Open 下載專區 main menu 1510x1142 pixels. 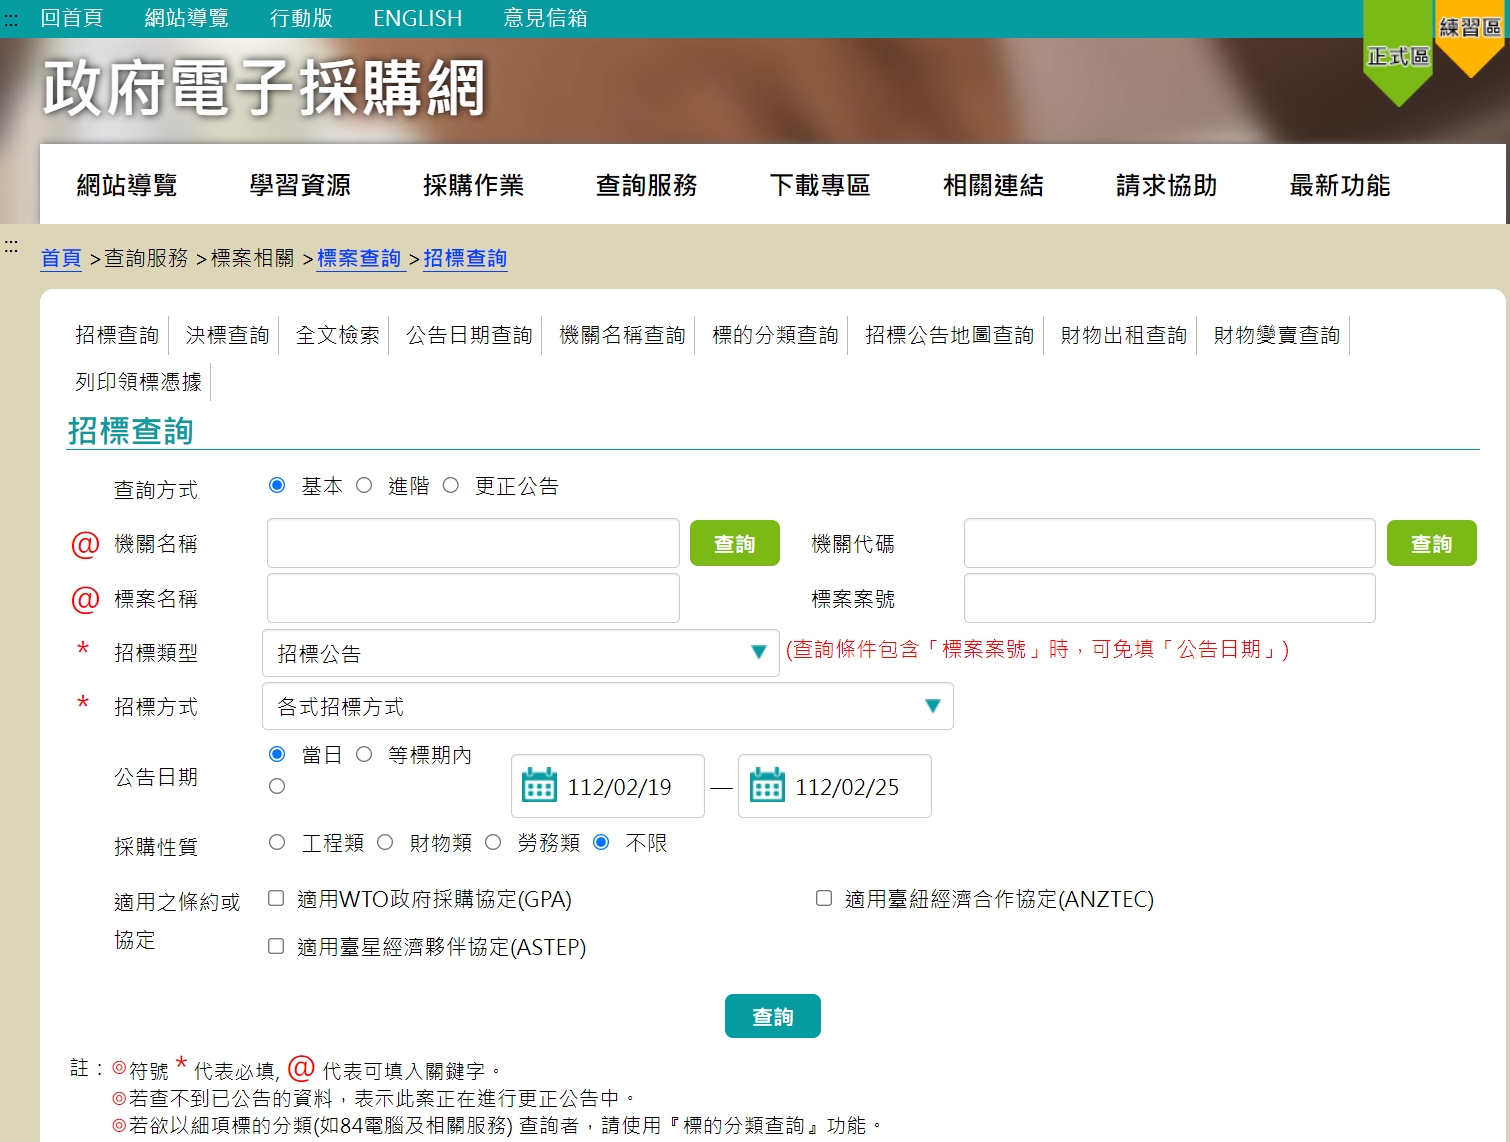point(820,185)
